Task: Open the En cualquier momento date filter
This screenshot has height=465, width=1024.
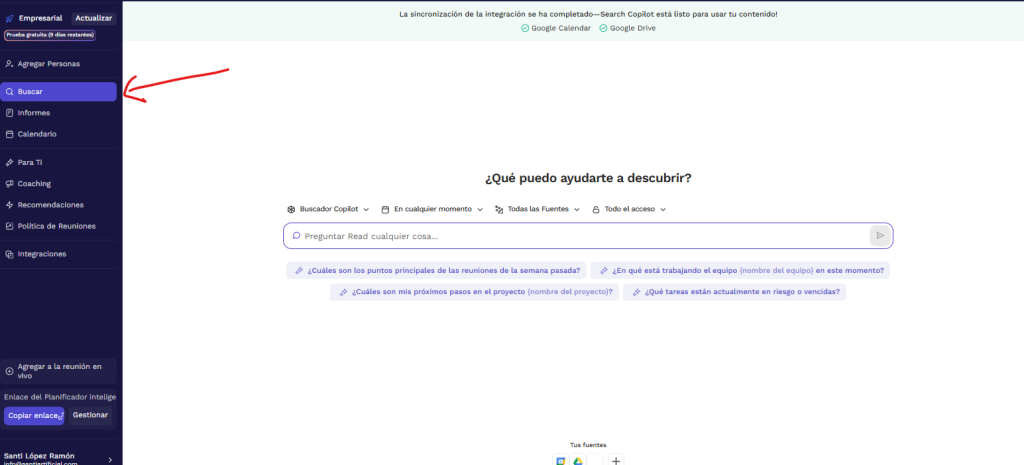Action: [x=432, y=209]
